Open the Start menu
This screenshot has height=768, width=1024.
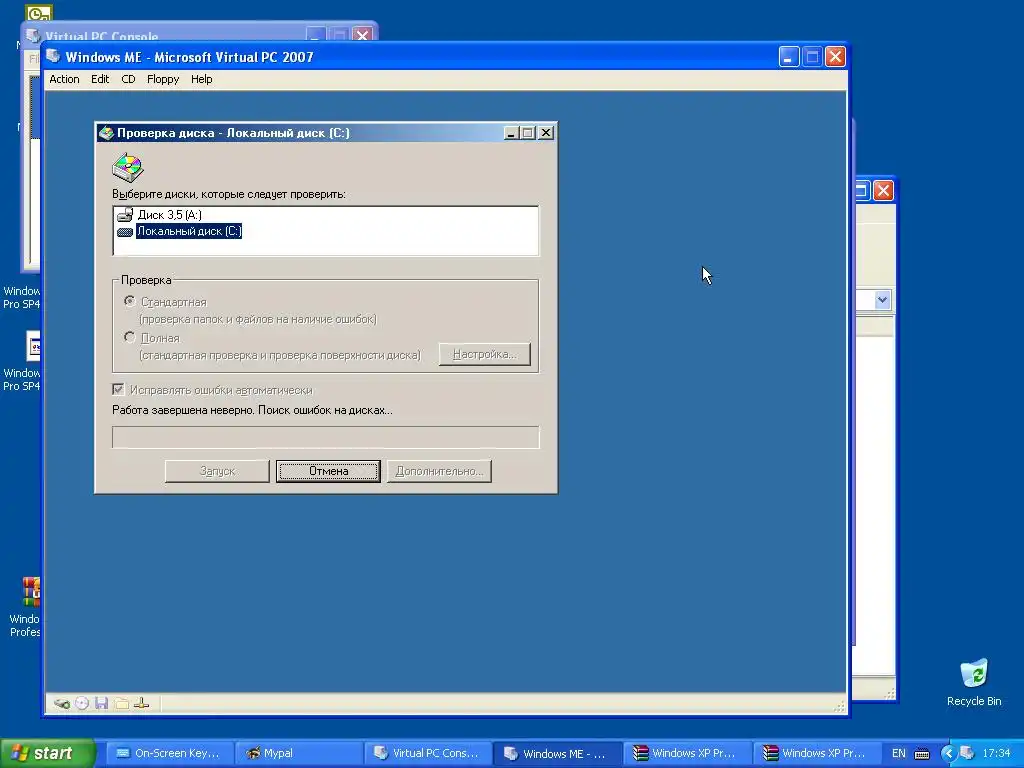tap(47, 753)
